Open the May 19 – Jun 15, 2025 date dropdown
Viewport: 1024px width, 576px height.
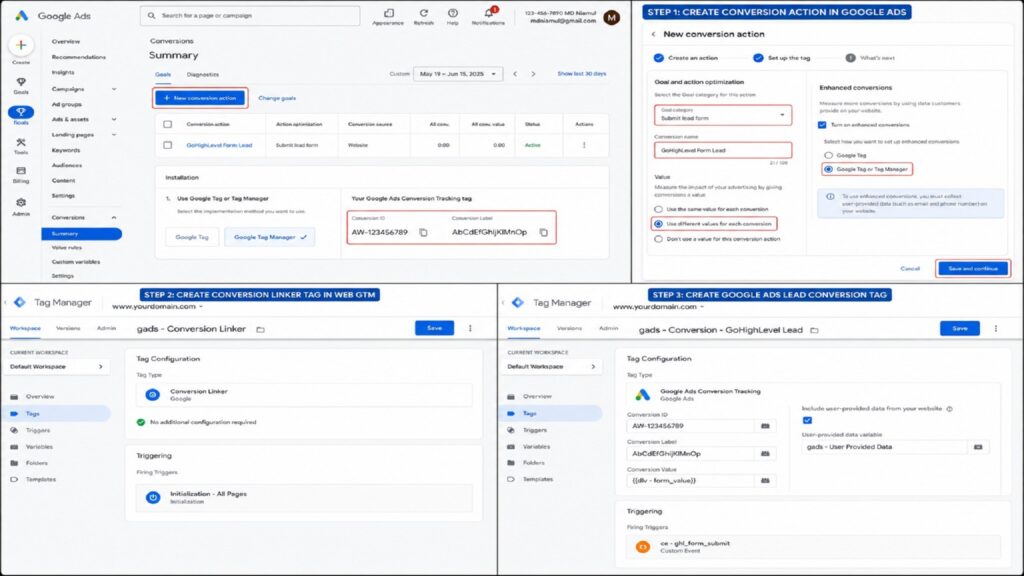click(458, 74)
